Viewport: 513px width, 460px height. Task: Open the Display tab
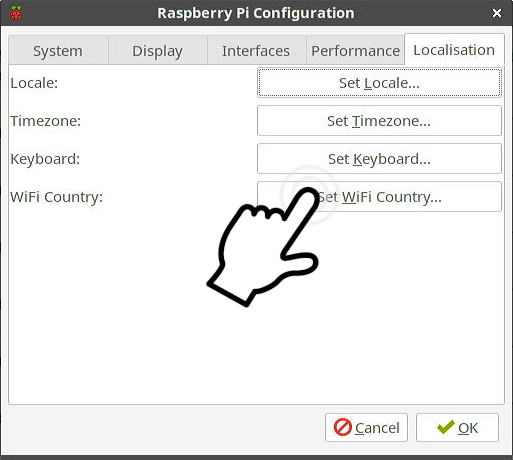[x=157, y=51]
